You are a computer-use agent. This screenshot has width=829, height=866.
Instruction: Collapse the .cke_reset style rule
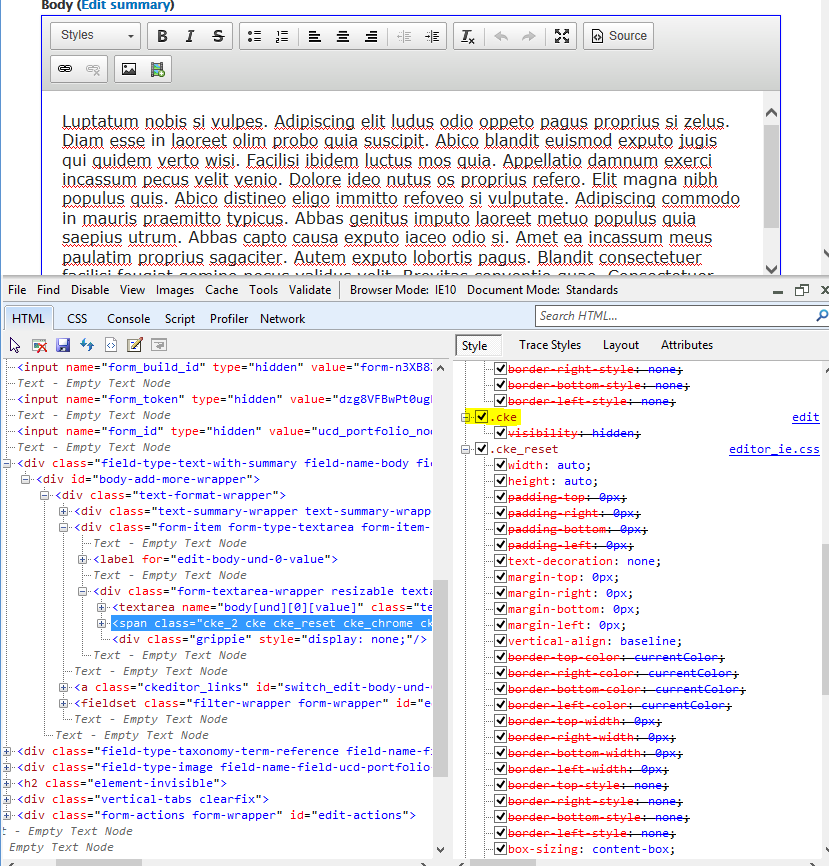coord(466,449)
